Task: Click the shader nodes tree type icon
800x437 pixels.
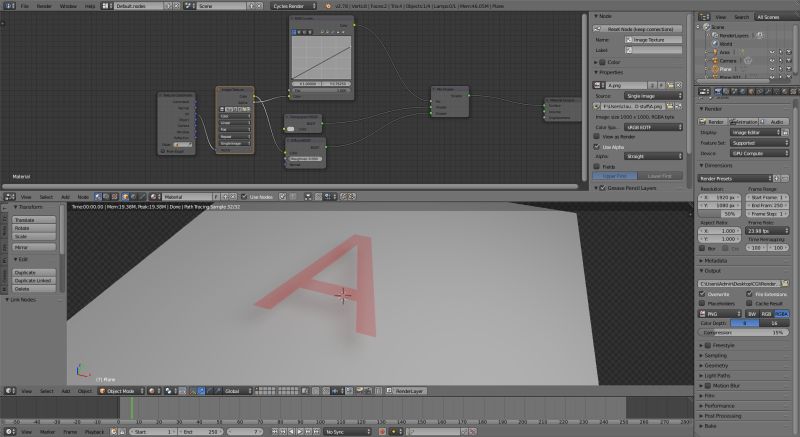Action: pos(98,197)
